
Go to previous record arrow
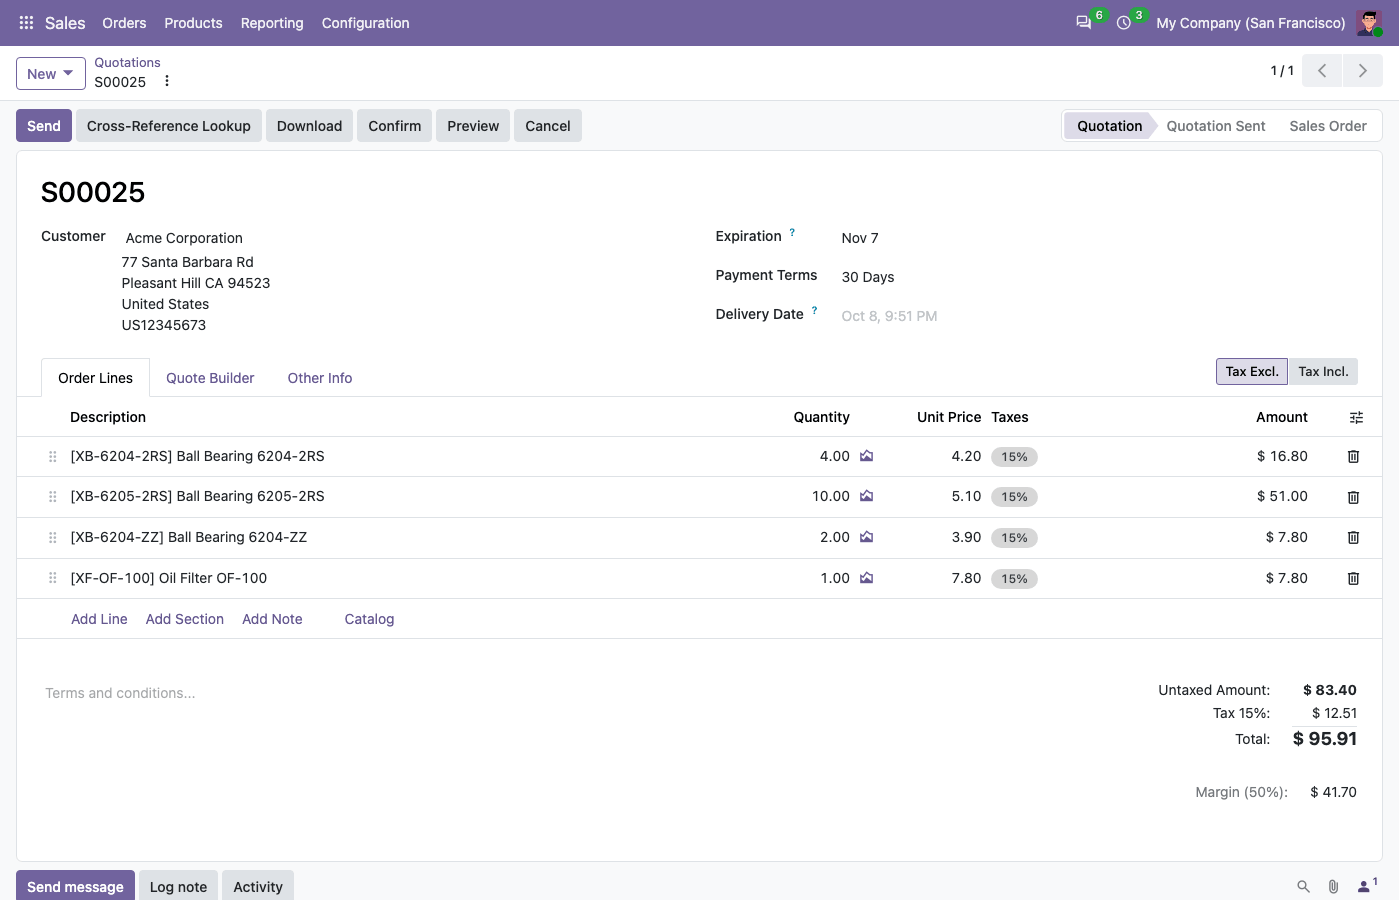(1322, 71)
